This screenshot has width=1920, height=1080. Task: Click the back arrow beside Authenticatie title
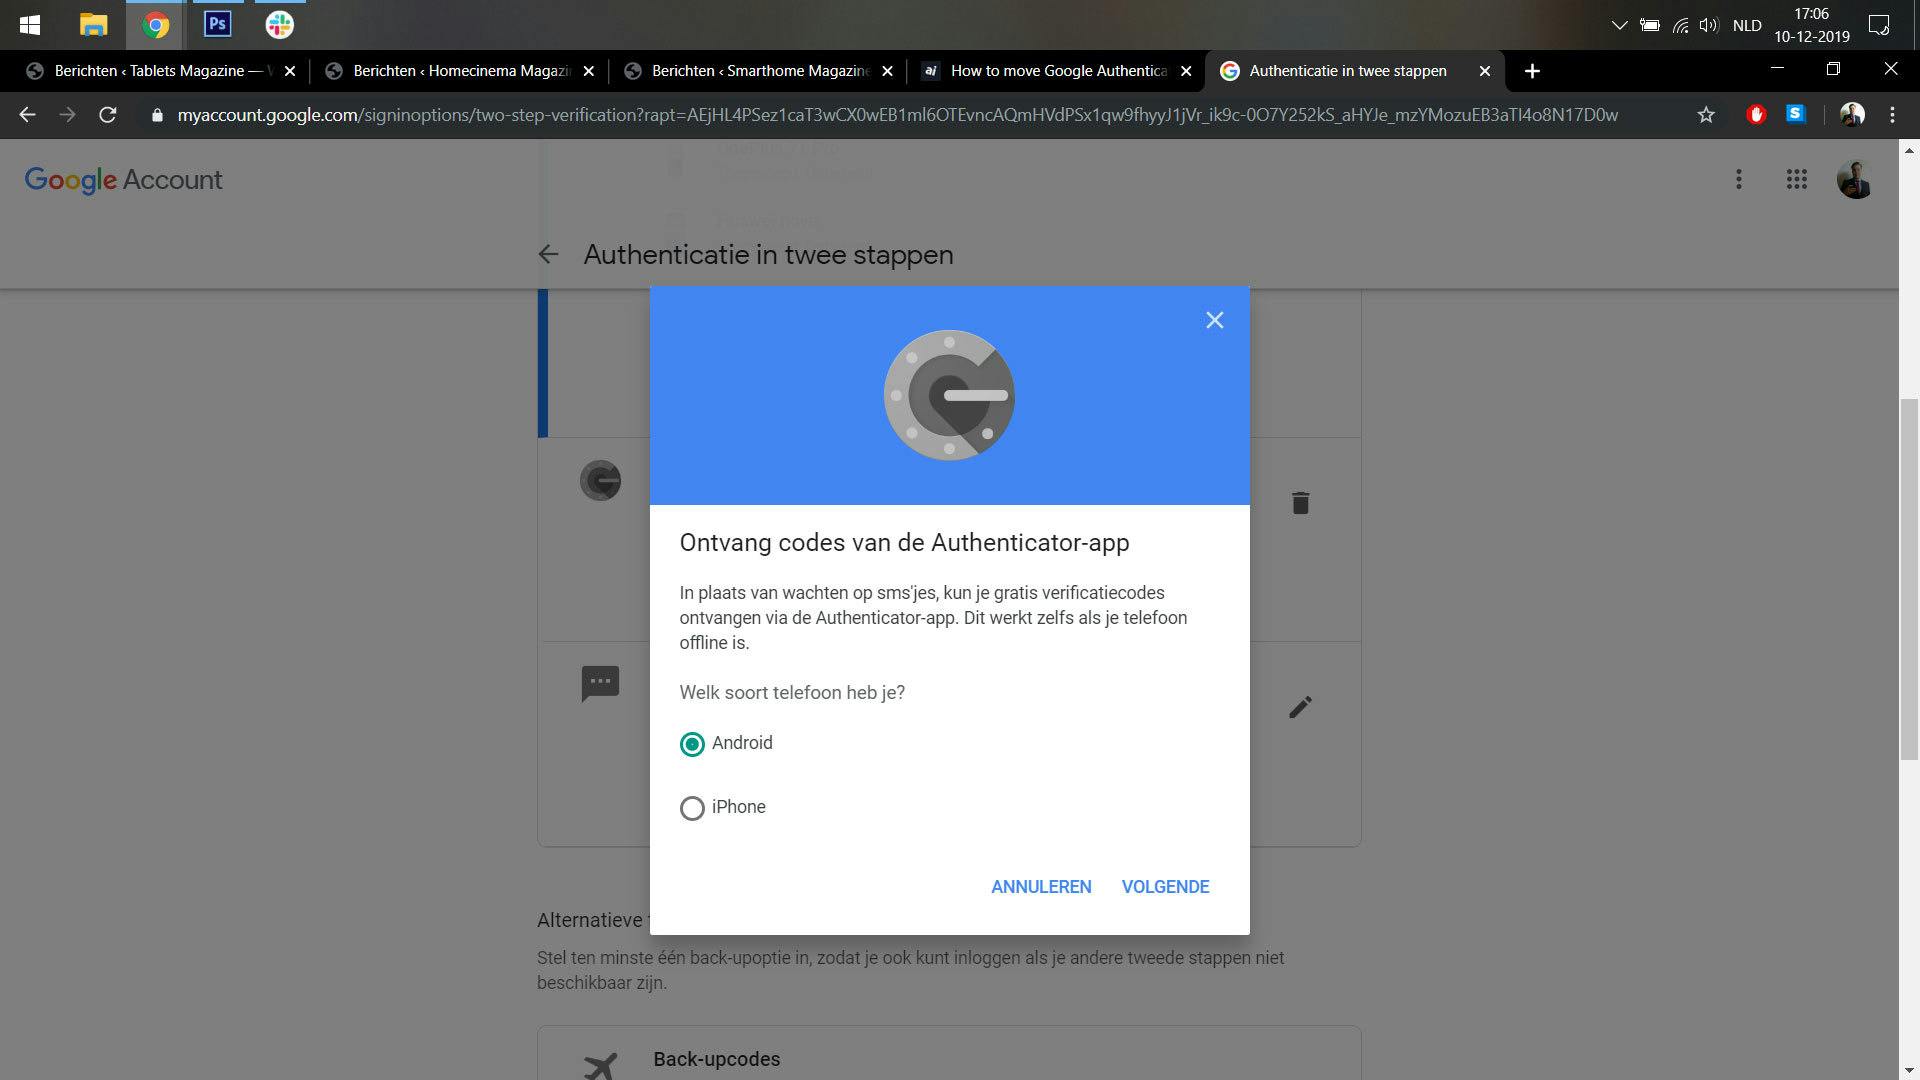point(548,255)
